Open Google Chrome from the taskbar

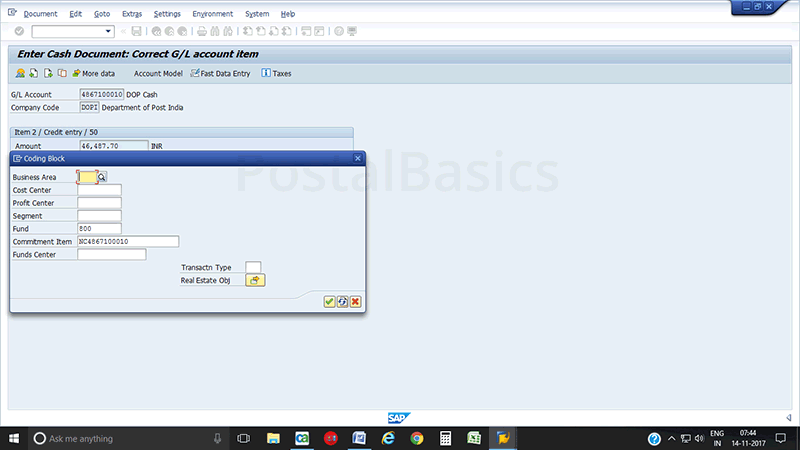(x=417, y=438)
